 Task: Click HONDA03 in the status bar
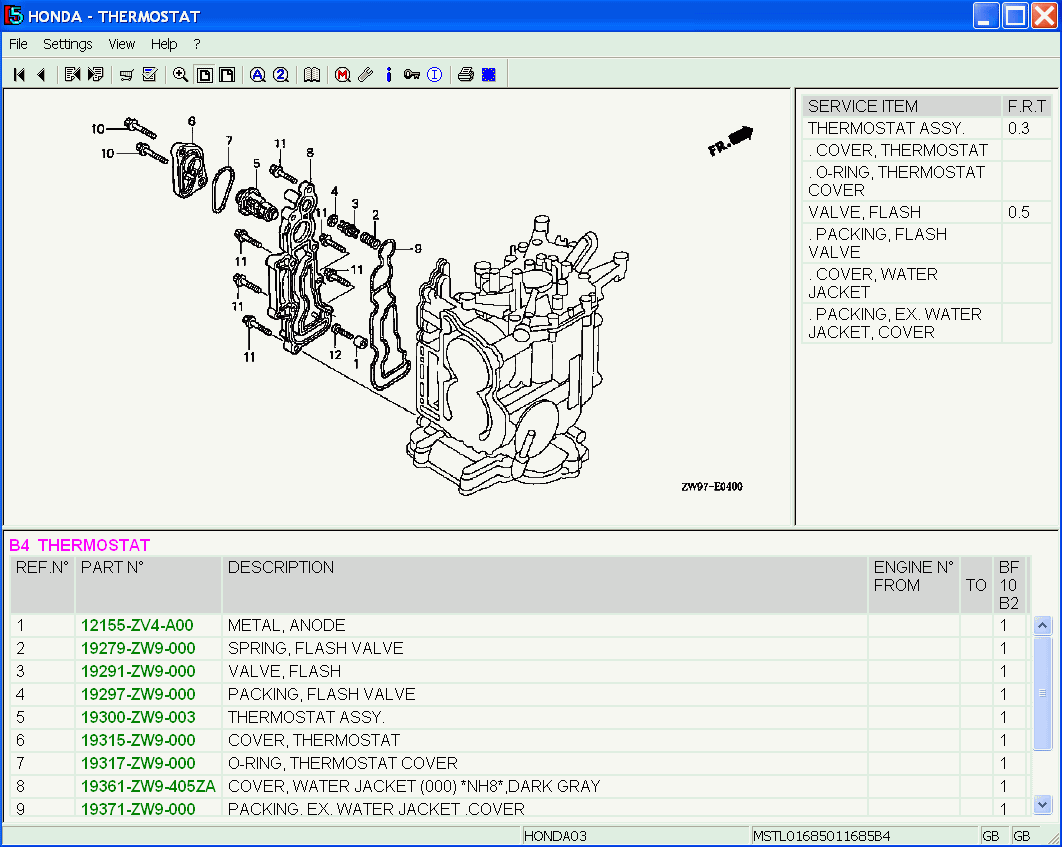tap(555, 836)
